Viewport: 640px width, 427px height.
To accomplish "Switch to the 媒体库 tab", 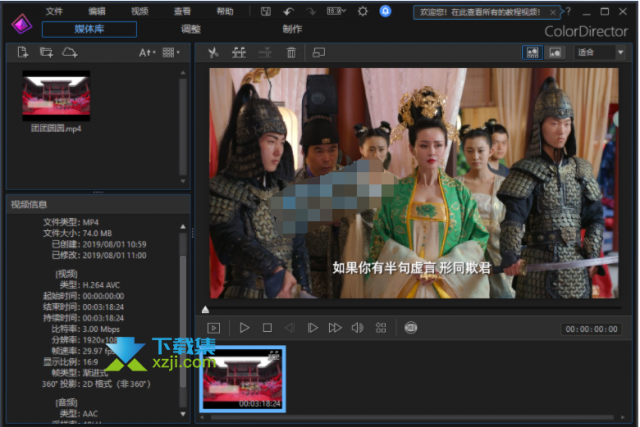I will pos(89,29).
